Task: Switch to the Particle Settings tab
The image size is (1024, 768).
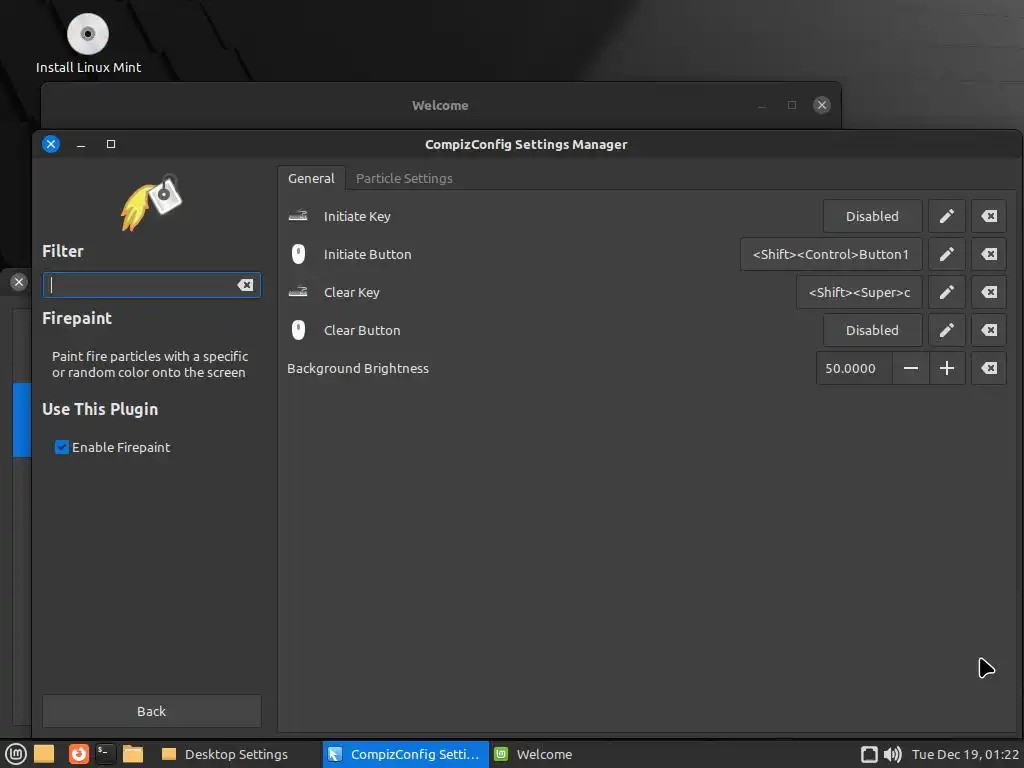Action: coord(404,178)
